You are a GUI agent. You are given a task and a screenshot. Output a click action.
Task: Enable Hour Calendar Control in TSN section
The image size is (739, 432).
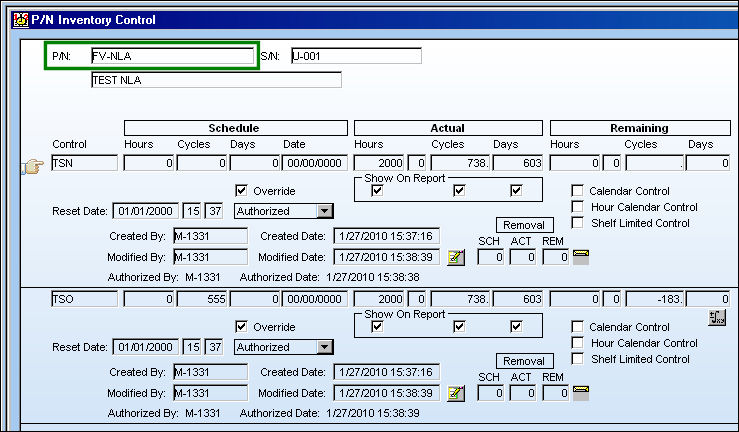coord(577,206)
